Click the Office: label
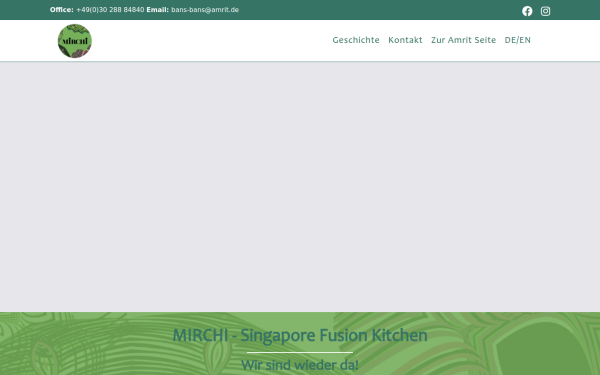Image resolution: width=600 pixels, height=375 pixels. pos(62,10)
